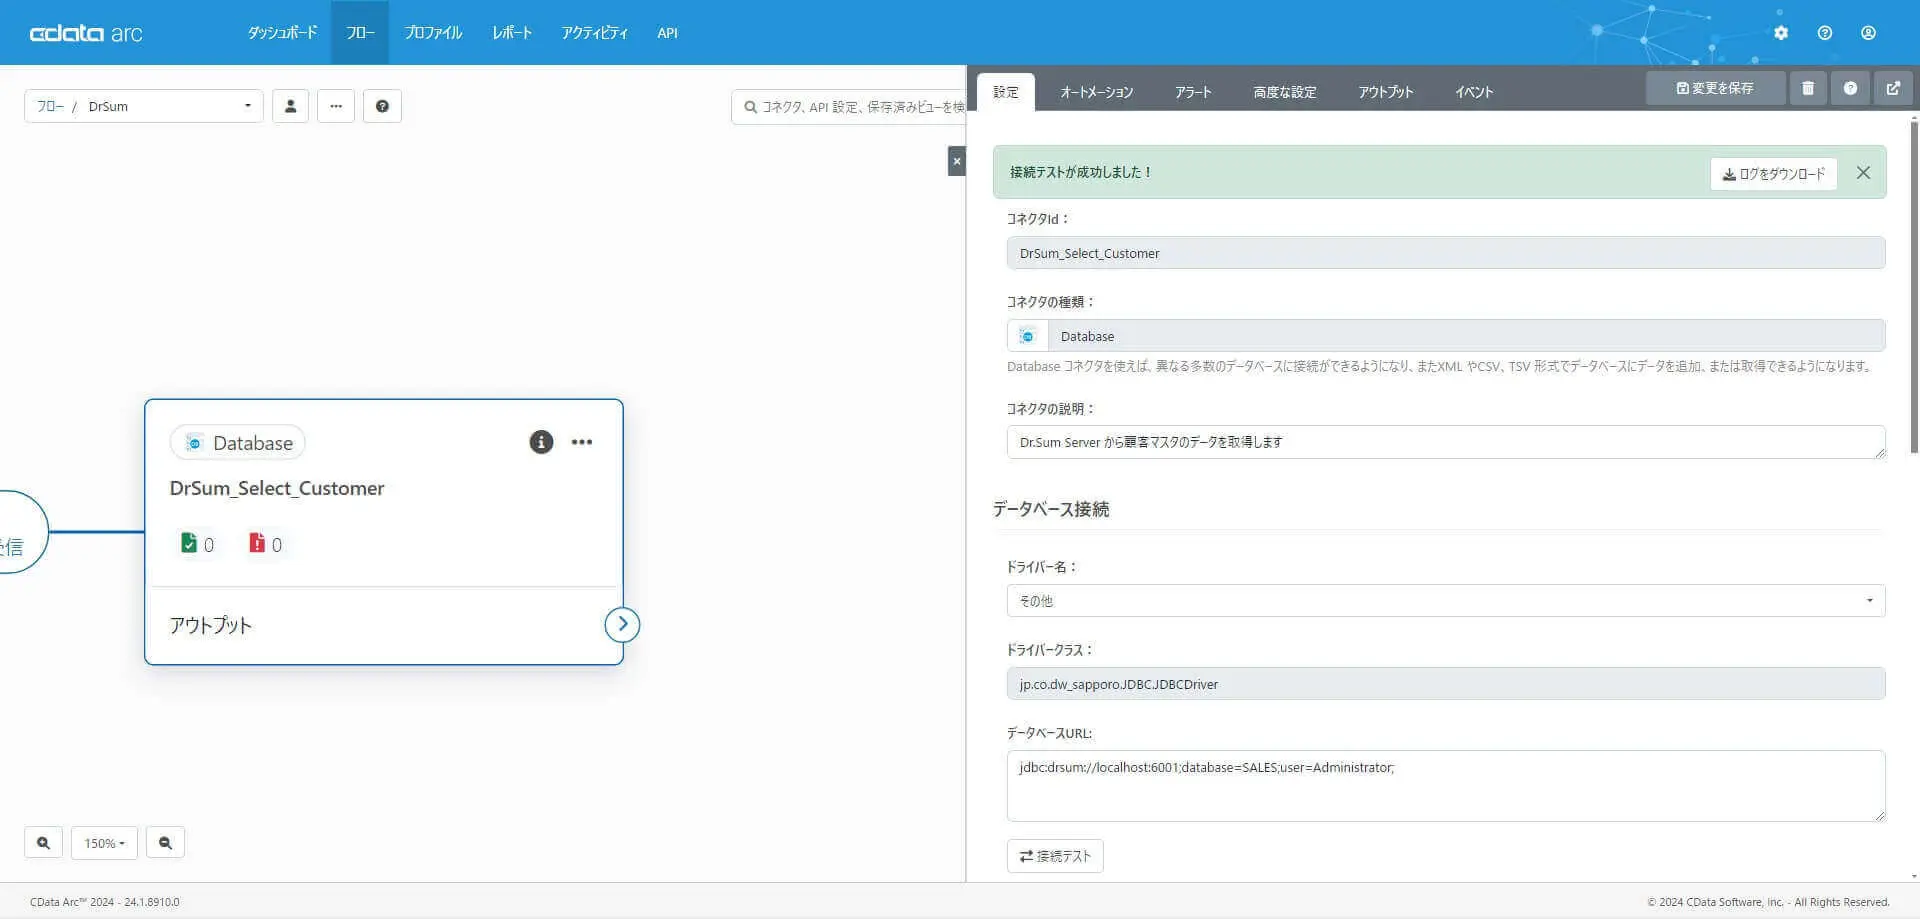Image resolution: width=1920 pixels, height=919 pixels.
Task: Switch to the 高度な設定 tab
Action: coord(1285,92)
